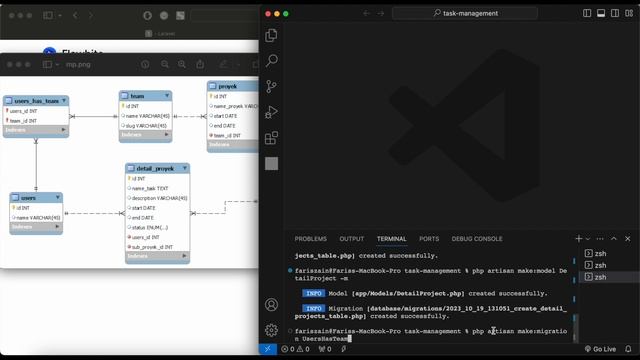Screen dimensions: 640x360
Task: Show inspector info in Preview window
Action: 145,64
